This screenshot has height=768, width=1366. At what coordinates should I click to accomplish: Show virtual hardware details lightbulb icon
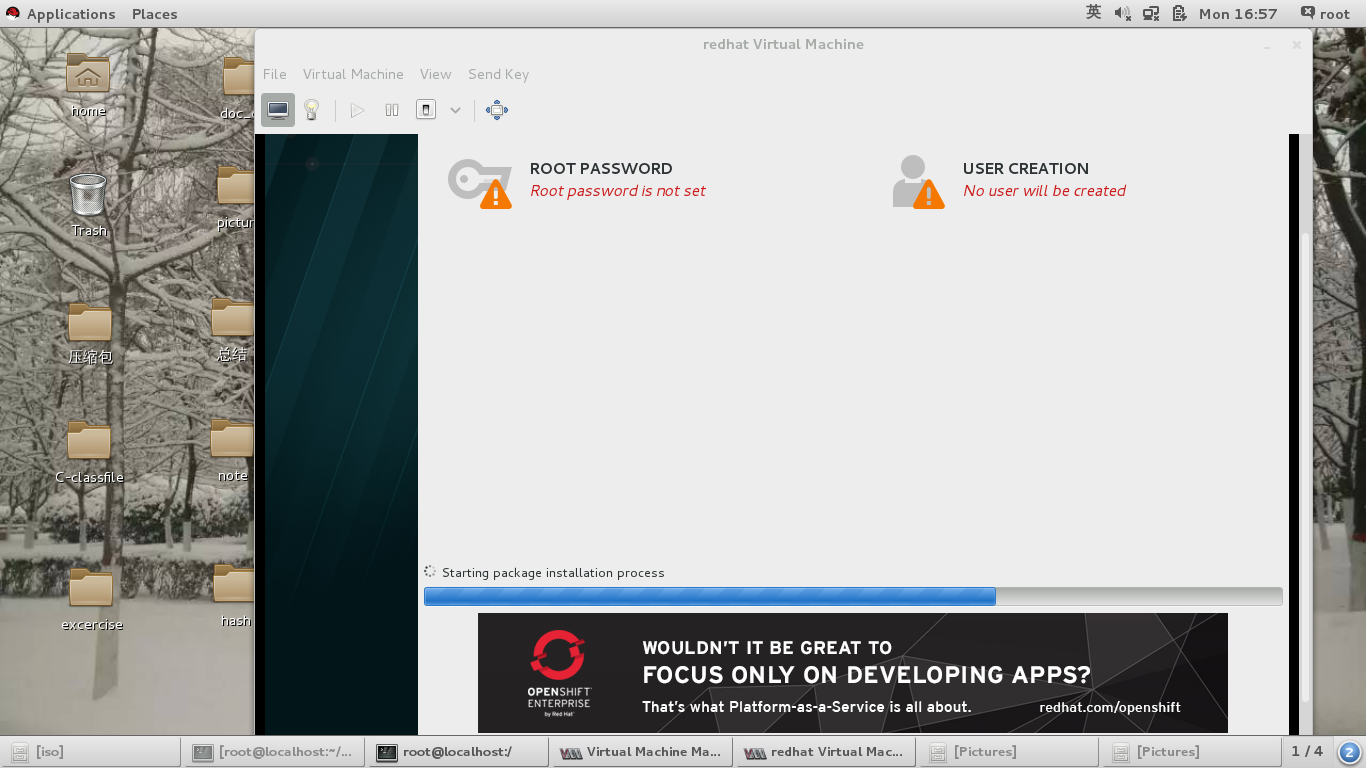pos(312,110)
